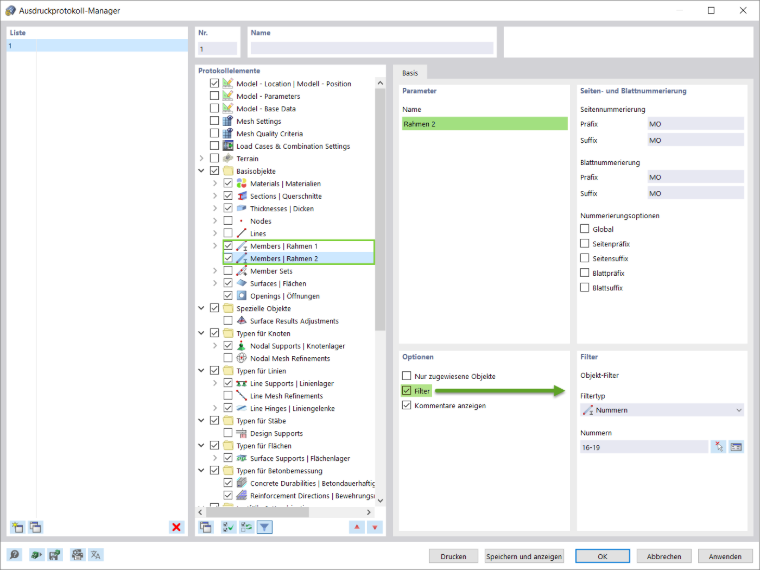This screenshot has width=760, height=570.
Task: Click the Terrain icon
Action: tap(228, 158)
